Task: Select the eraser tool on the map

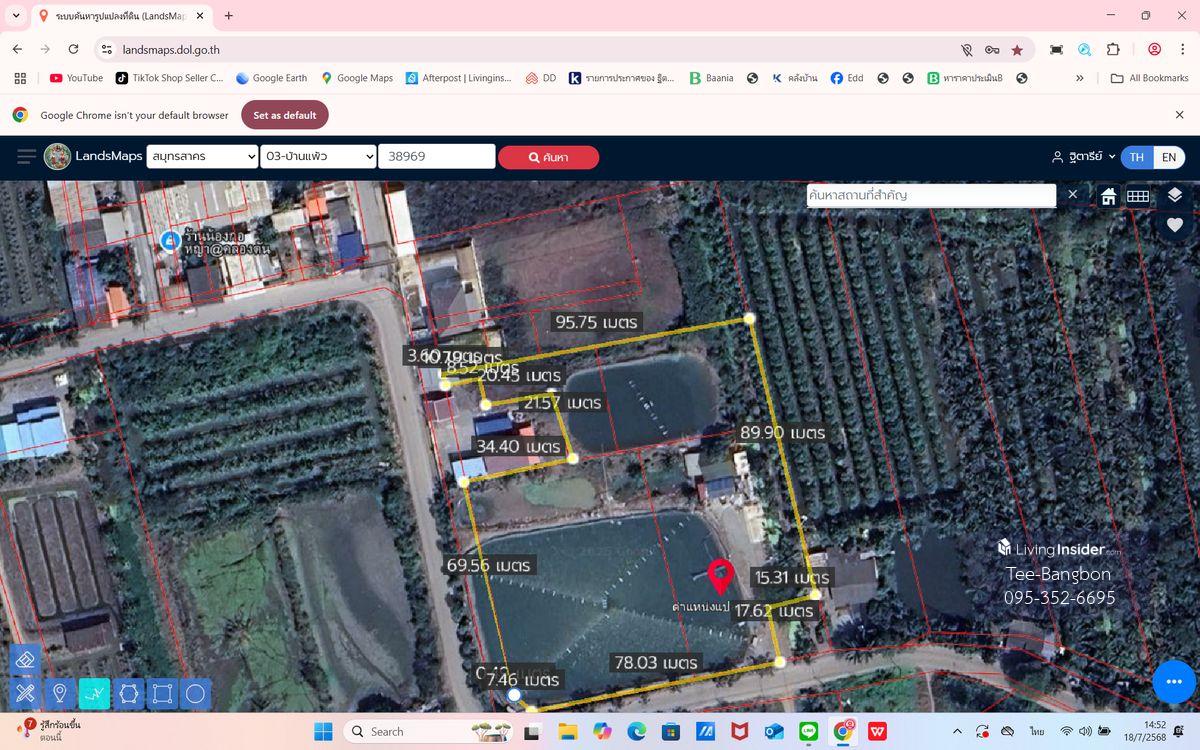Action: click(26, 659)
